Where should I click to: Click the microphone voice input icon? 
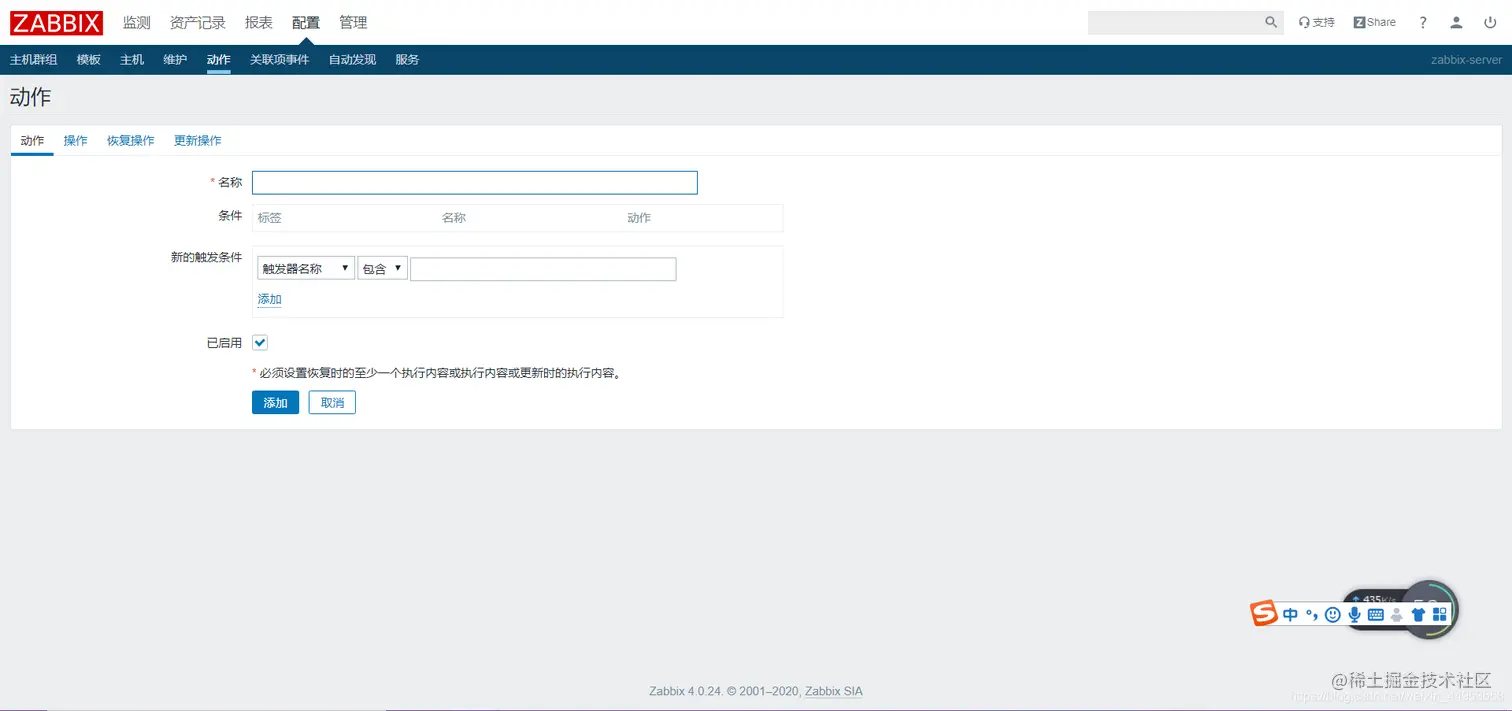tap(1354, 615)
